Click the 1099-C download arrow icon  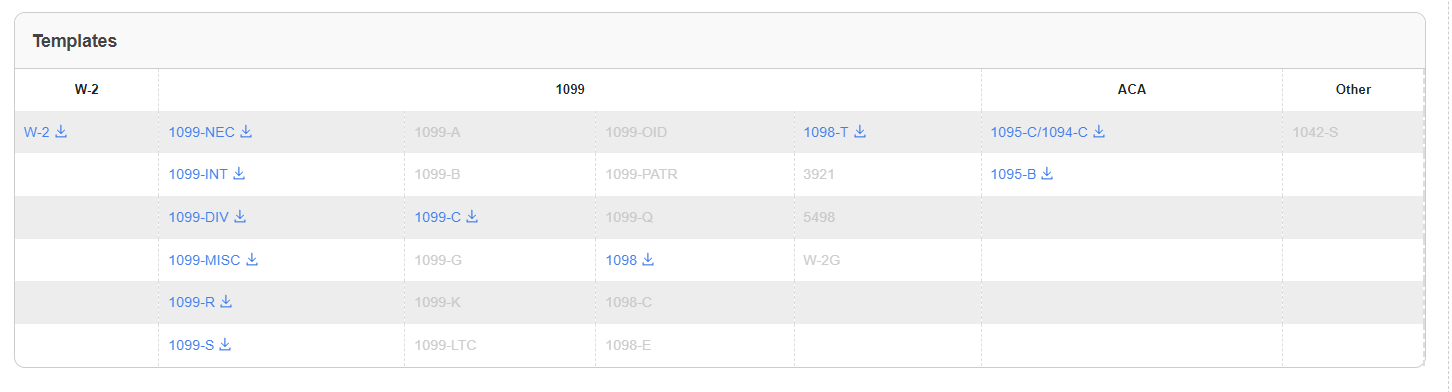472,216
